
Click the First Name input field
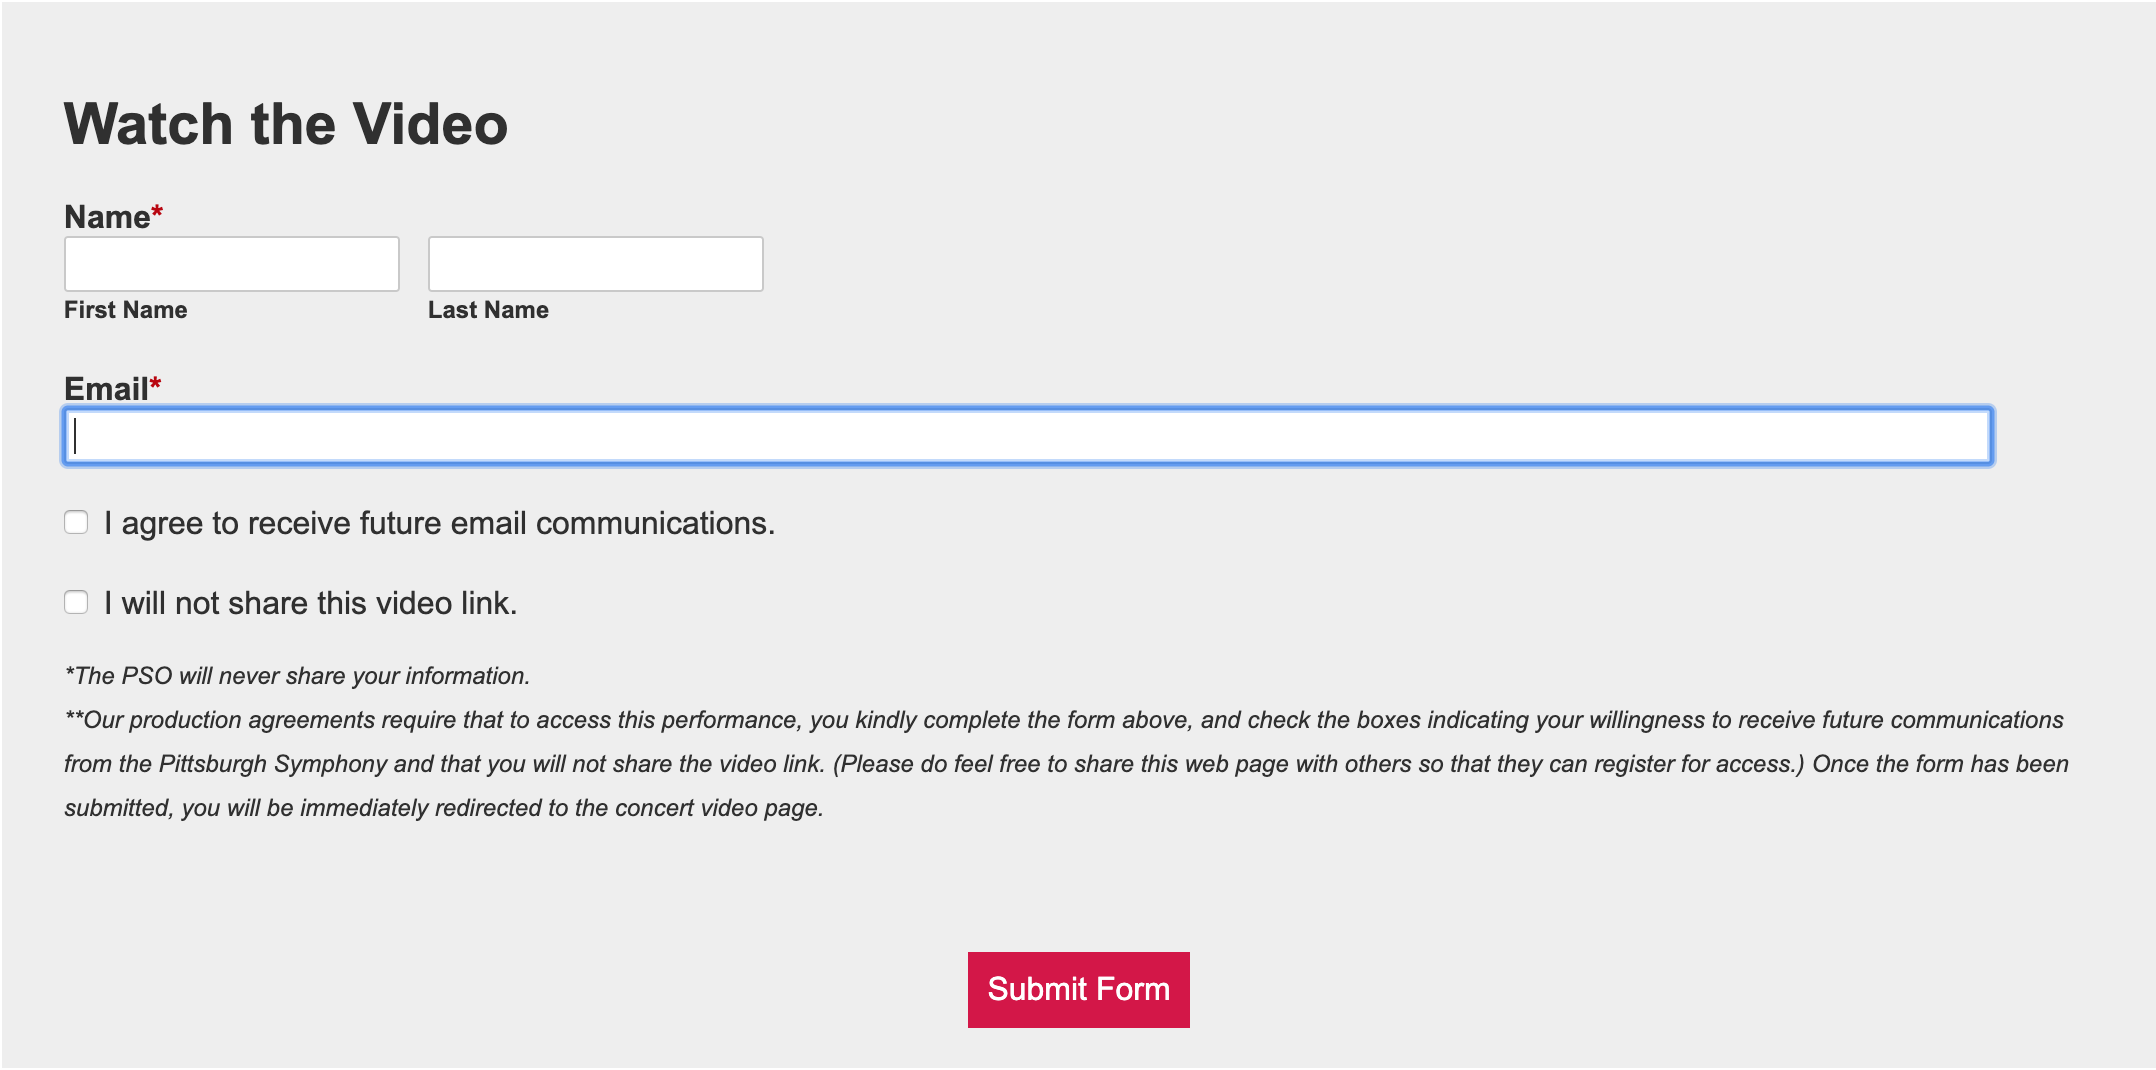coord(232,264)
